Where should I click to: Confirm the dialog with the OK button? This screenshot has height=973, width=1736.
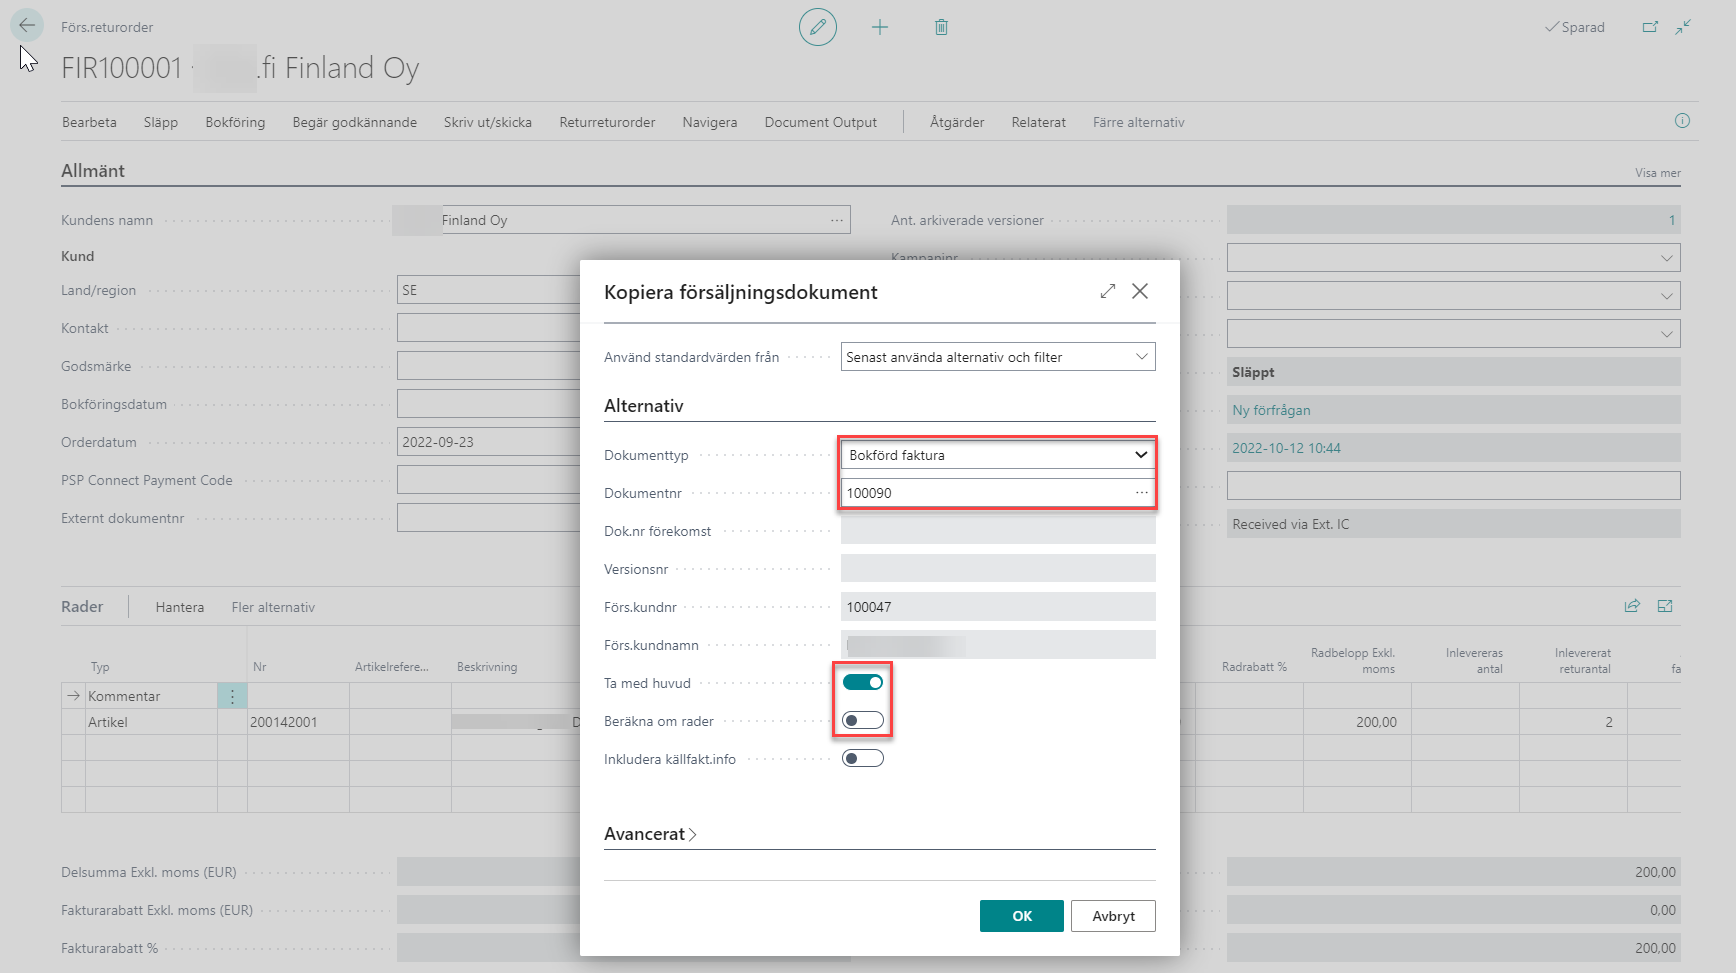click(x=1021, y=916)
